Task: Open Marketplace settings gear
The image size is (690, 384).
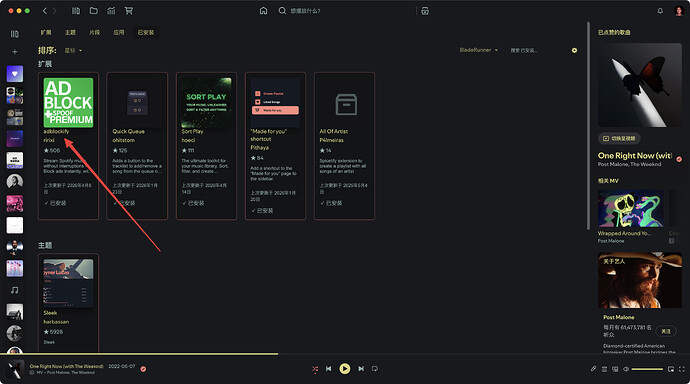Action: (574, 51)
